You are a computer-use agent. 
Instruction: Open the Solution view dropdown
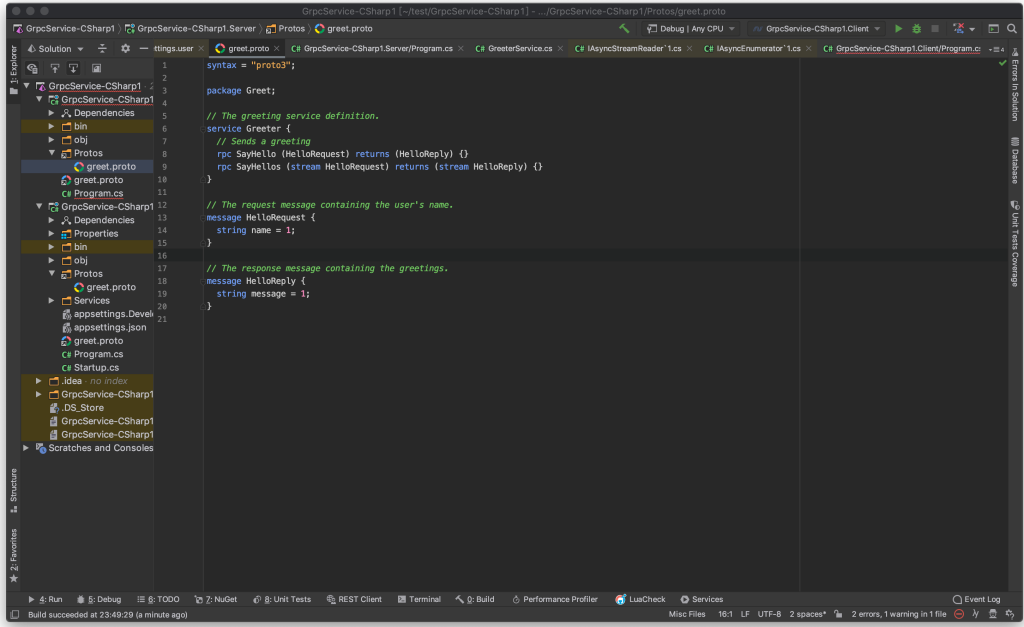point(56,48)
